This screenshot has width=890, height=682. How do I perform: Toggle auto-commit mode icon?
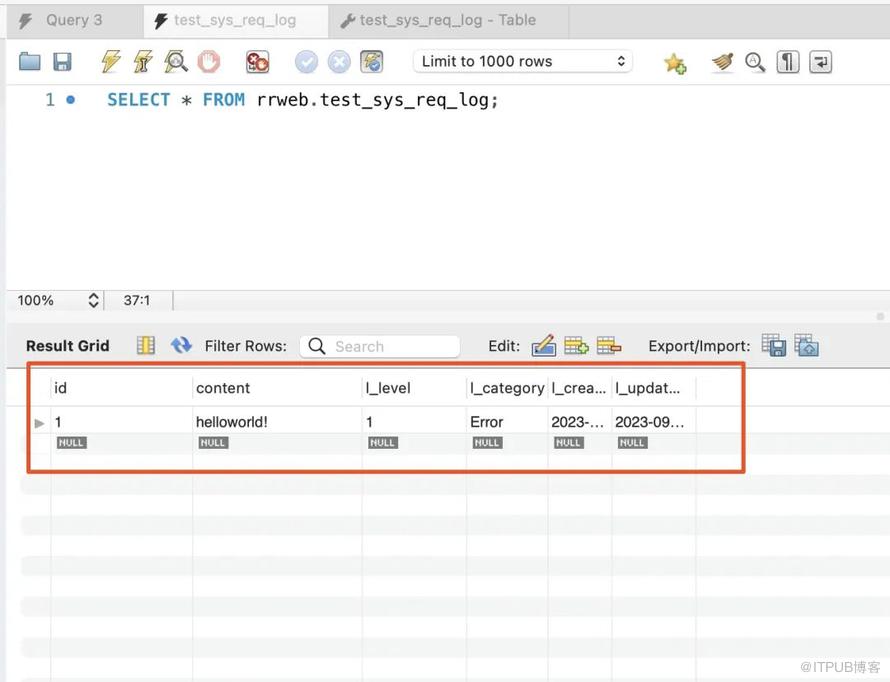click(x=372, y=62)
